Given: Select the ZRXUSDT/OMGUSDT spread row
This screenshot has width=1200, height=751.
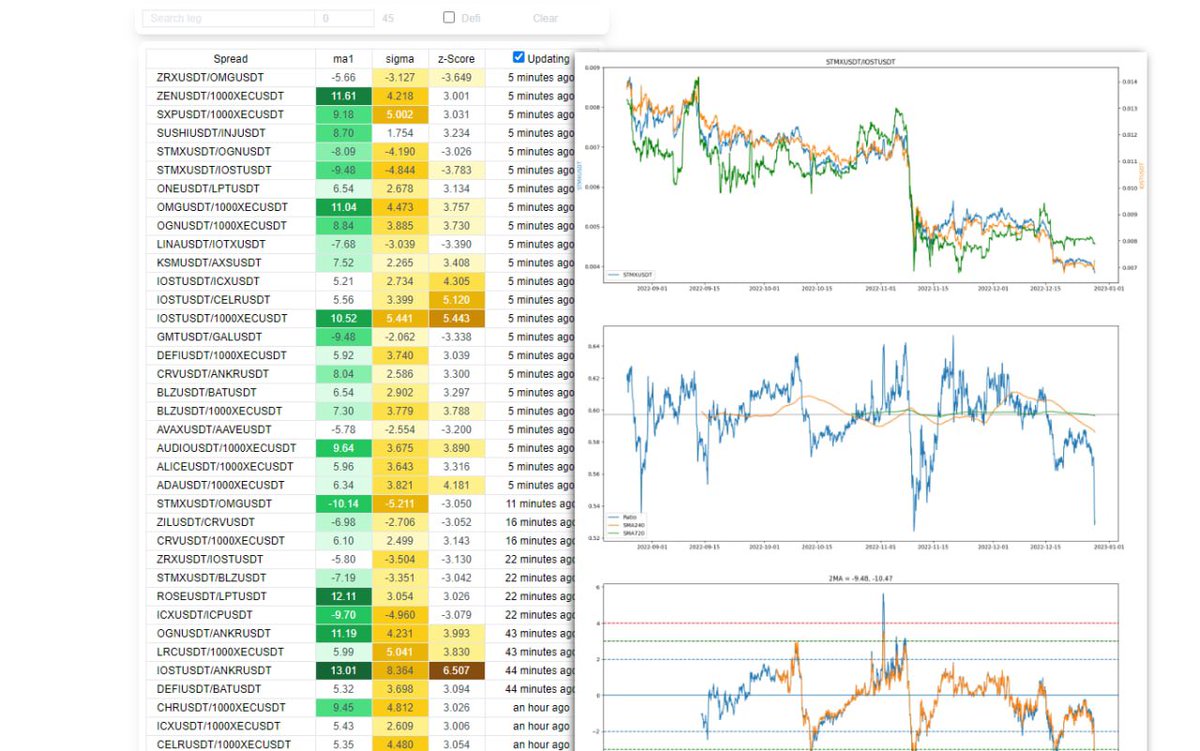Looking at the screenshot, I should tap(230, 77).
